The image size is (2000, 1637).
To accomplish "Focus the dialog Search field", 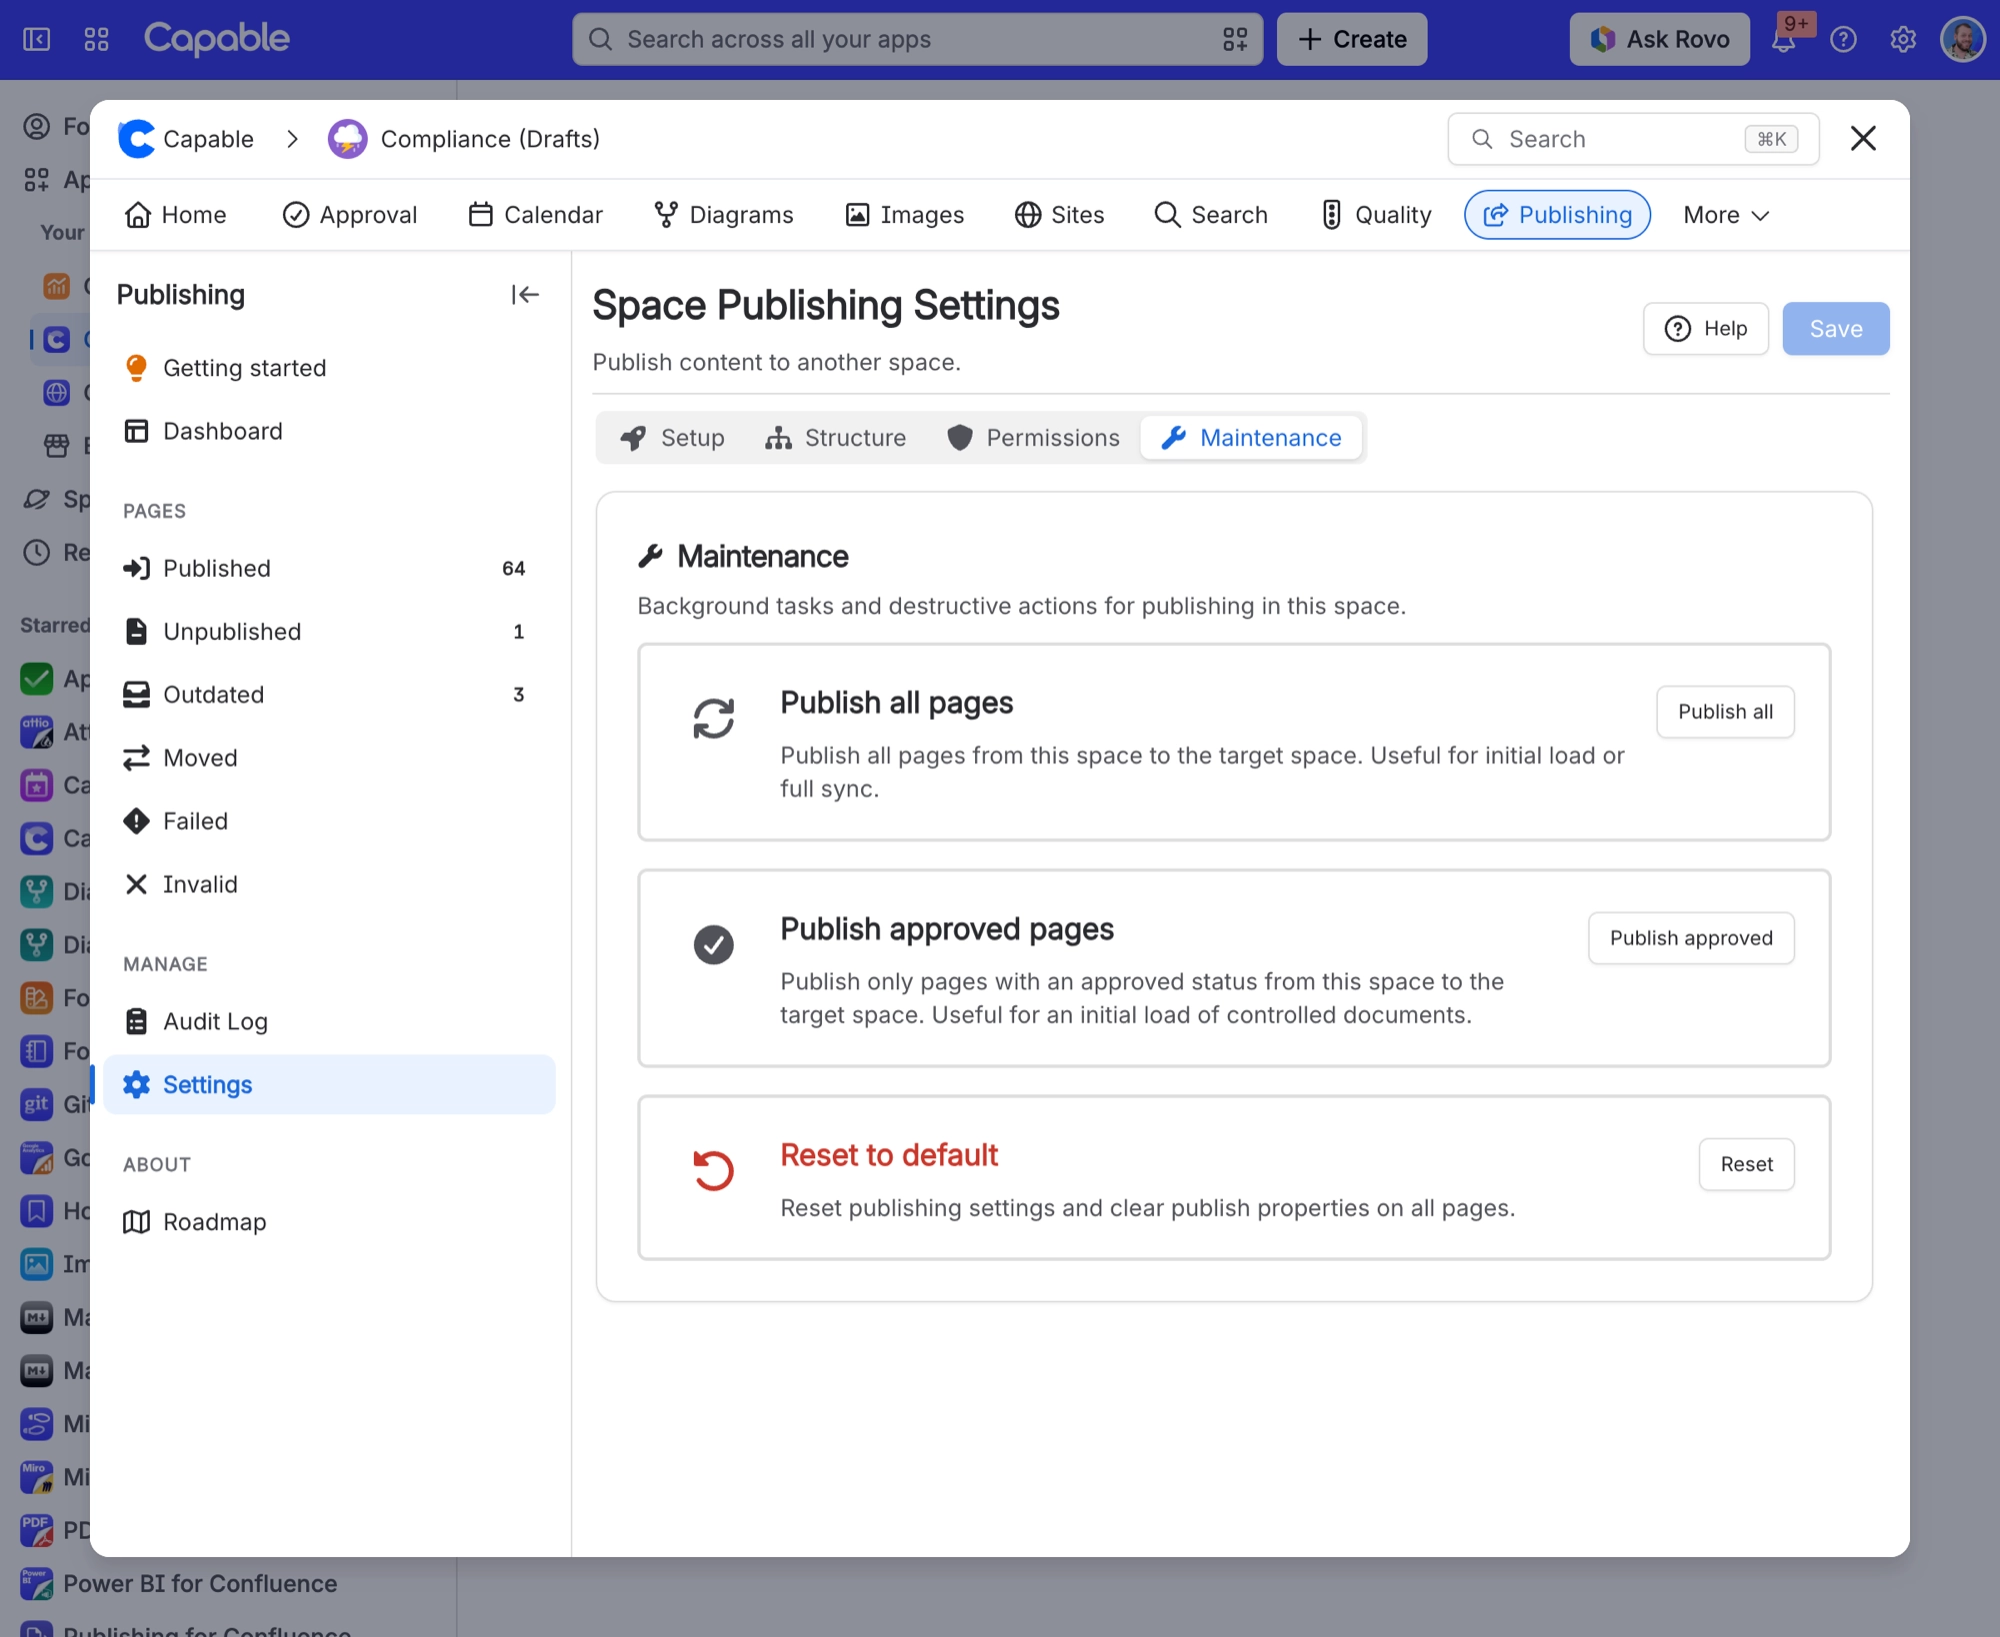I will [1633, 139].
